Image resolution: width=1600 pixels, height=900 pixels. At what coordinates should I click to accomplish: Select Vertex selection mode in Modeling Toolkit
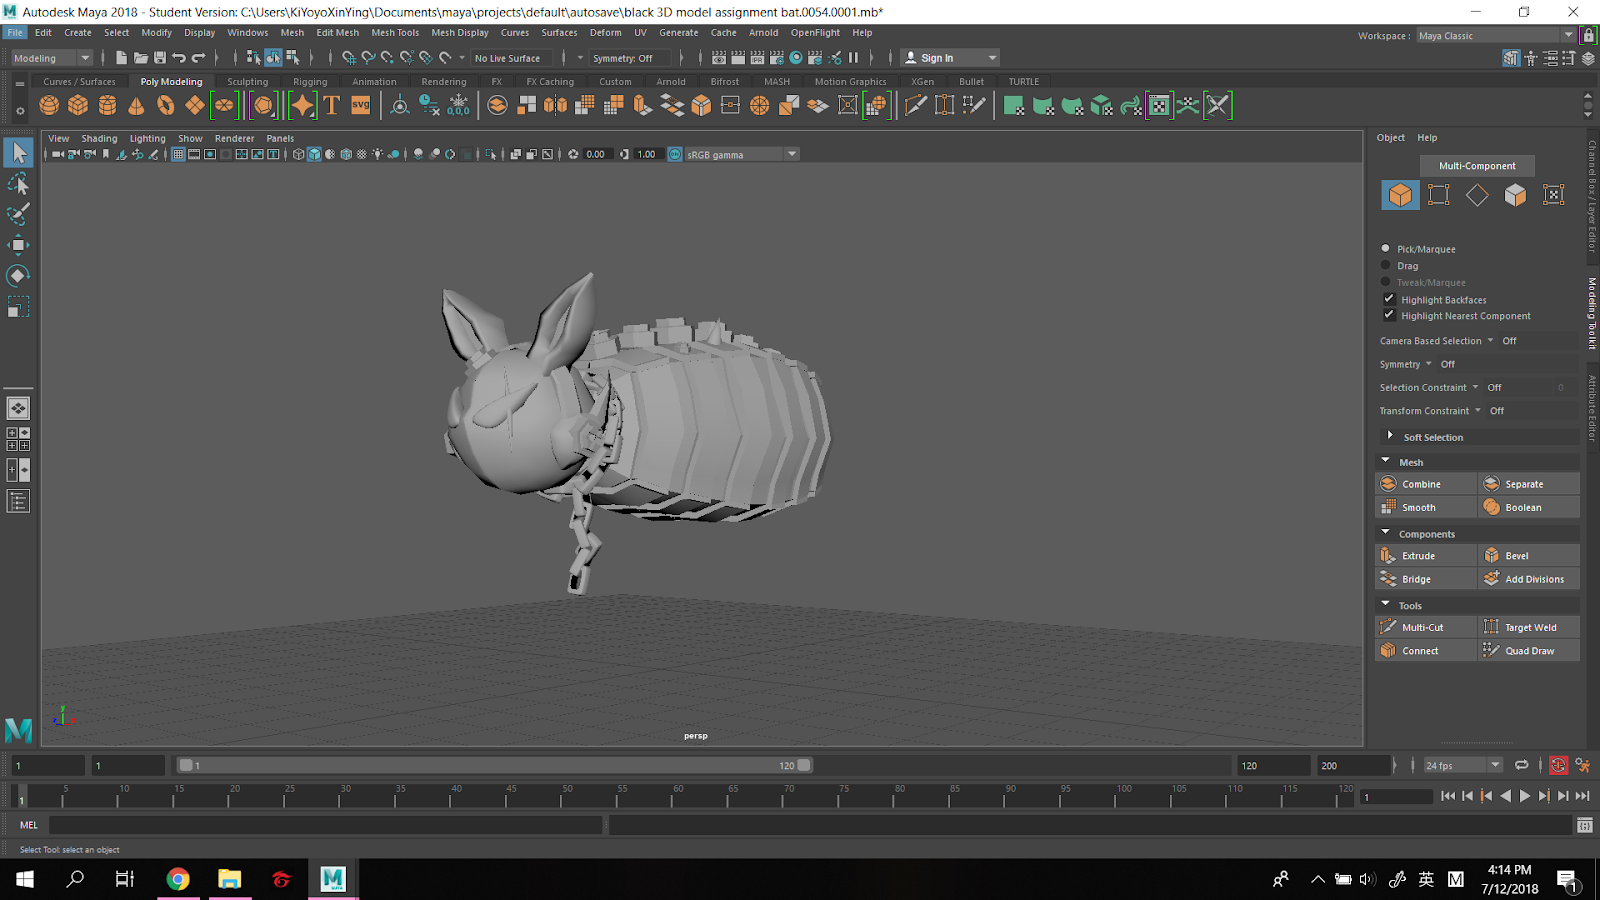[x=1439, y=195]
